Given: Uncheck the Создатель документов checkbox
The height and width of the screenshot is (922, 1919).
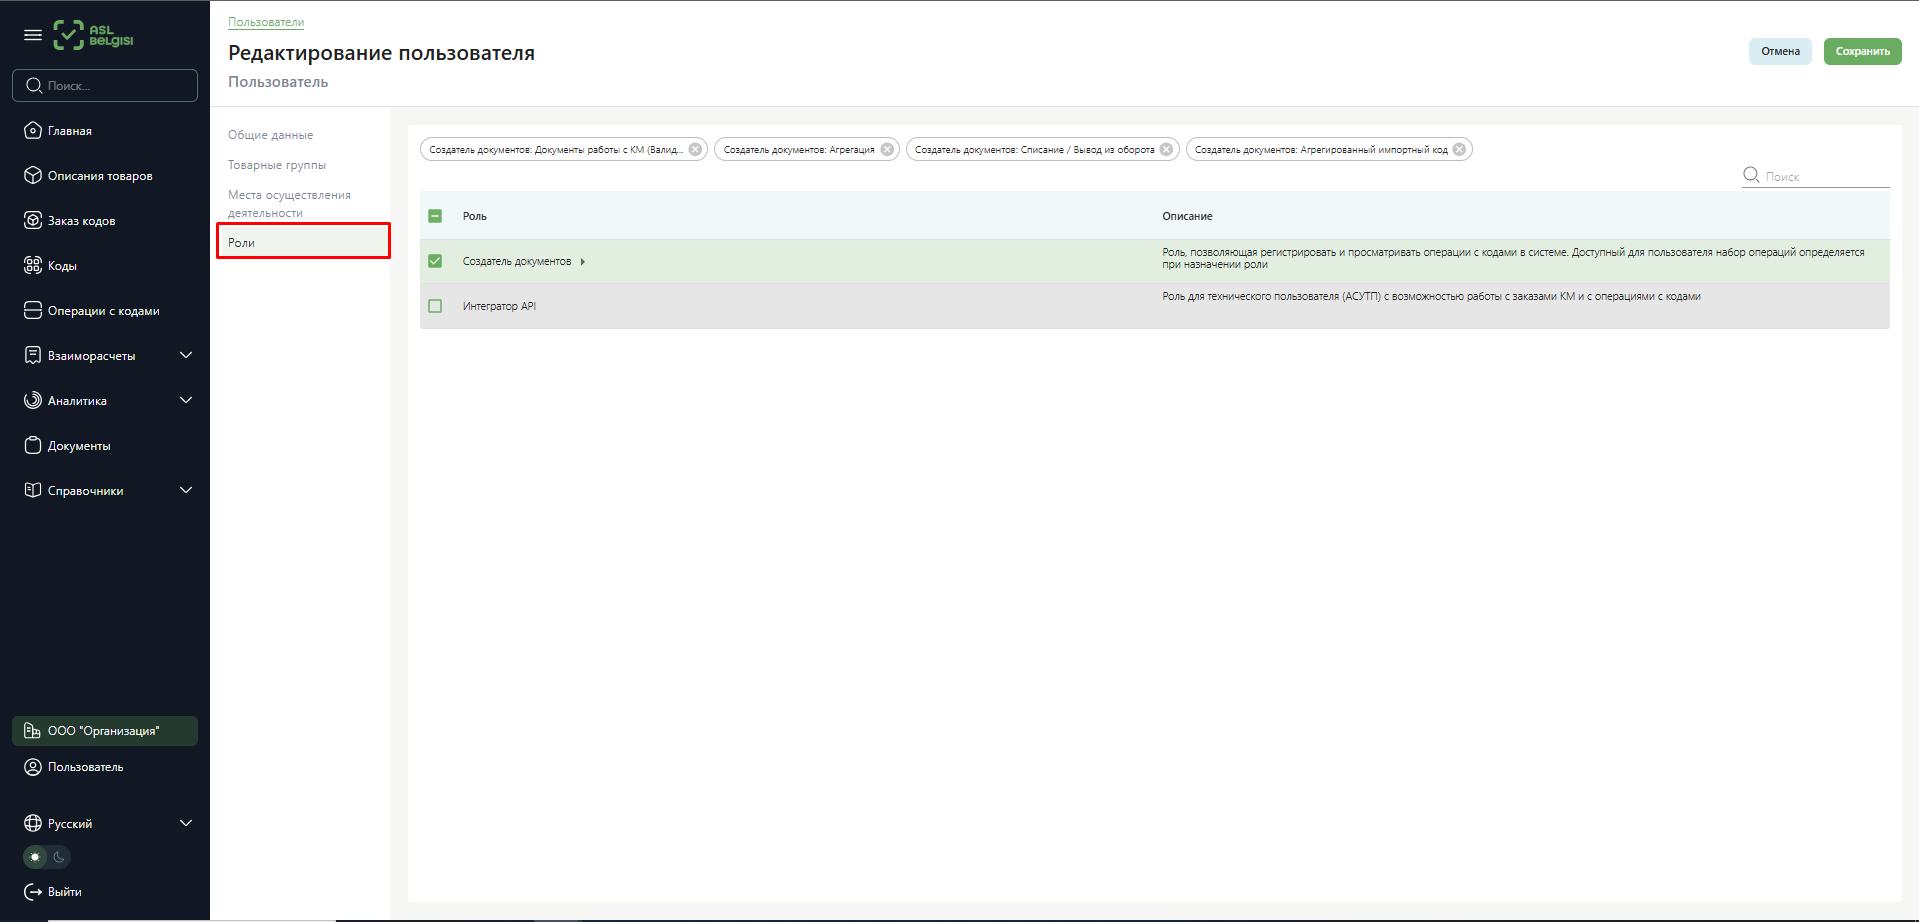Looking at the screenshot, I should click(435, 261).
